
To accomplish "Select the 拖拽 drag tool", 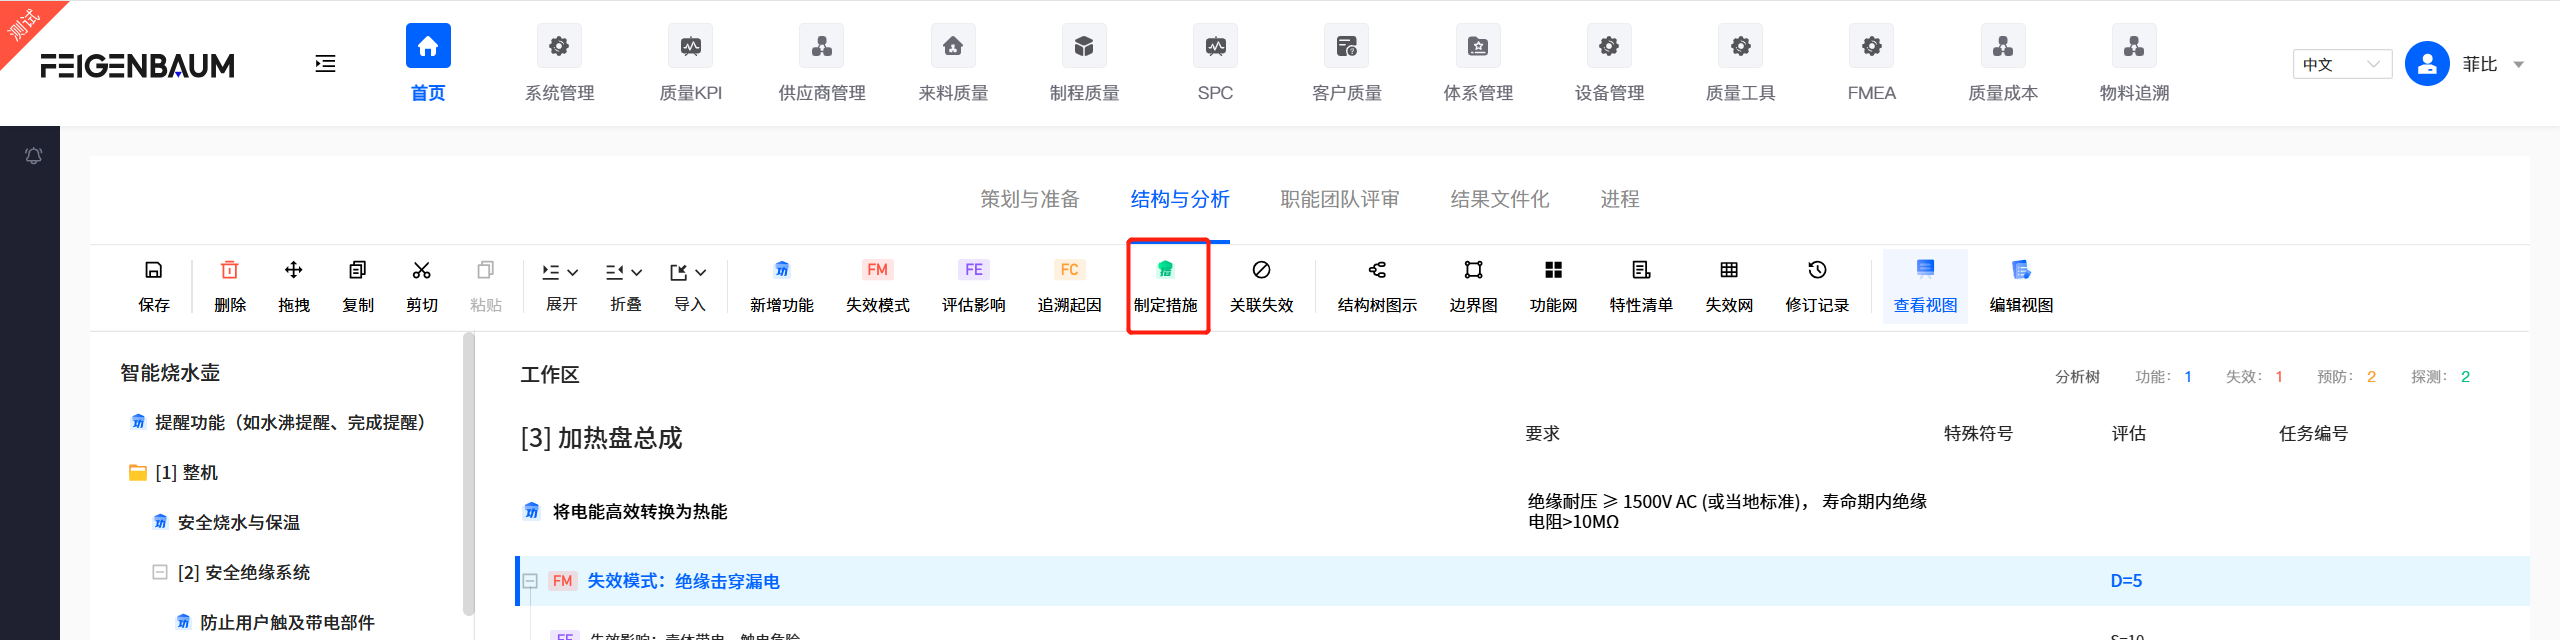I will click(294, 287).
